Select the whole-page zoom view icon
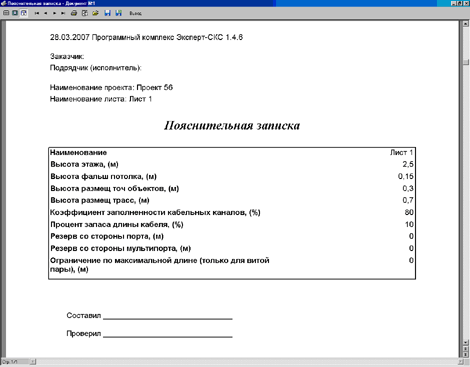Viewport: 470px width, 367px height. pyautogui.click(x=6, y=13)
